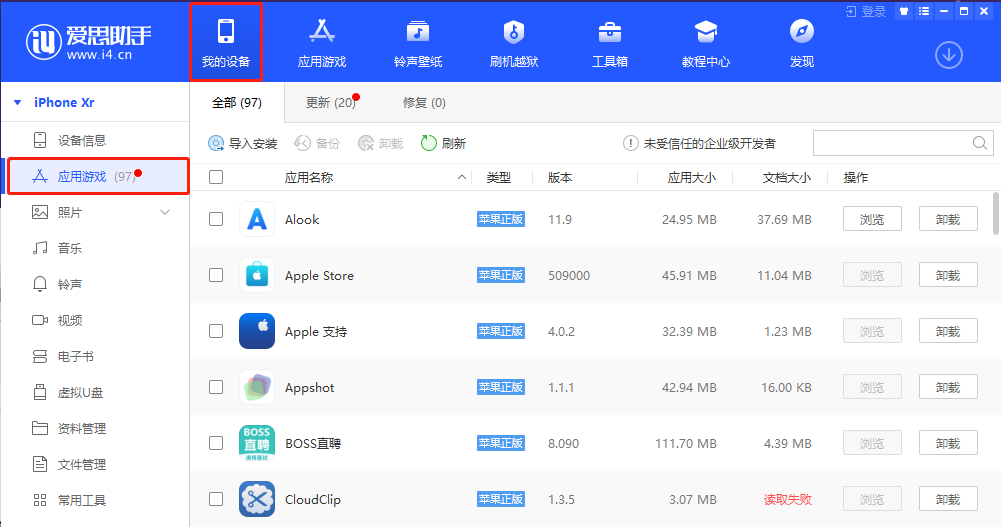The image size is (1001, 527).
Task: Open the download manager arrow icon
Action: point(949,56)
